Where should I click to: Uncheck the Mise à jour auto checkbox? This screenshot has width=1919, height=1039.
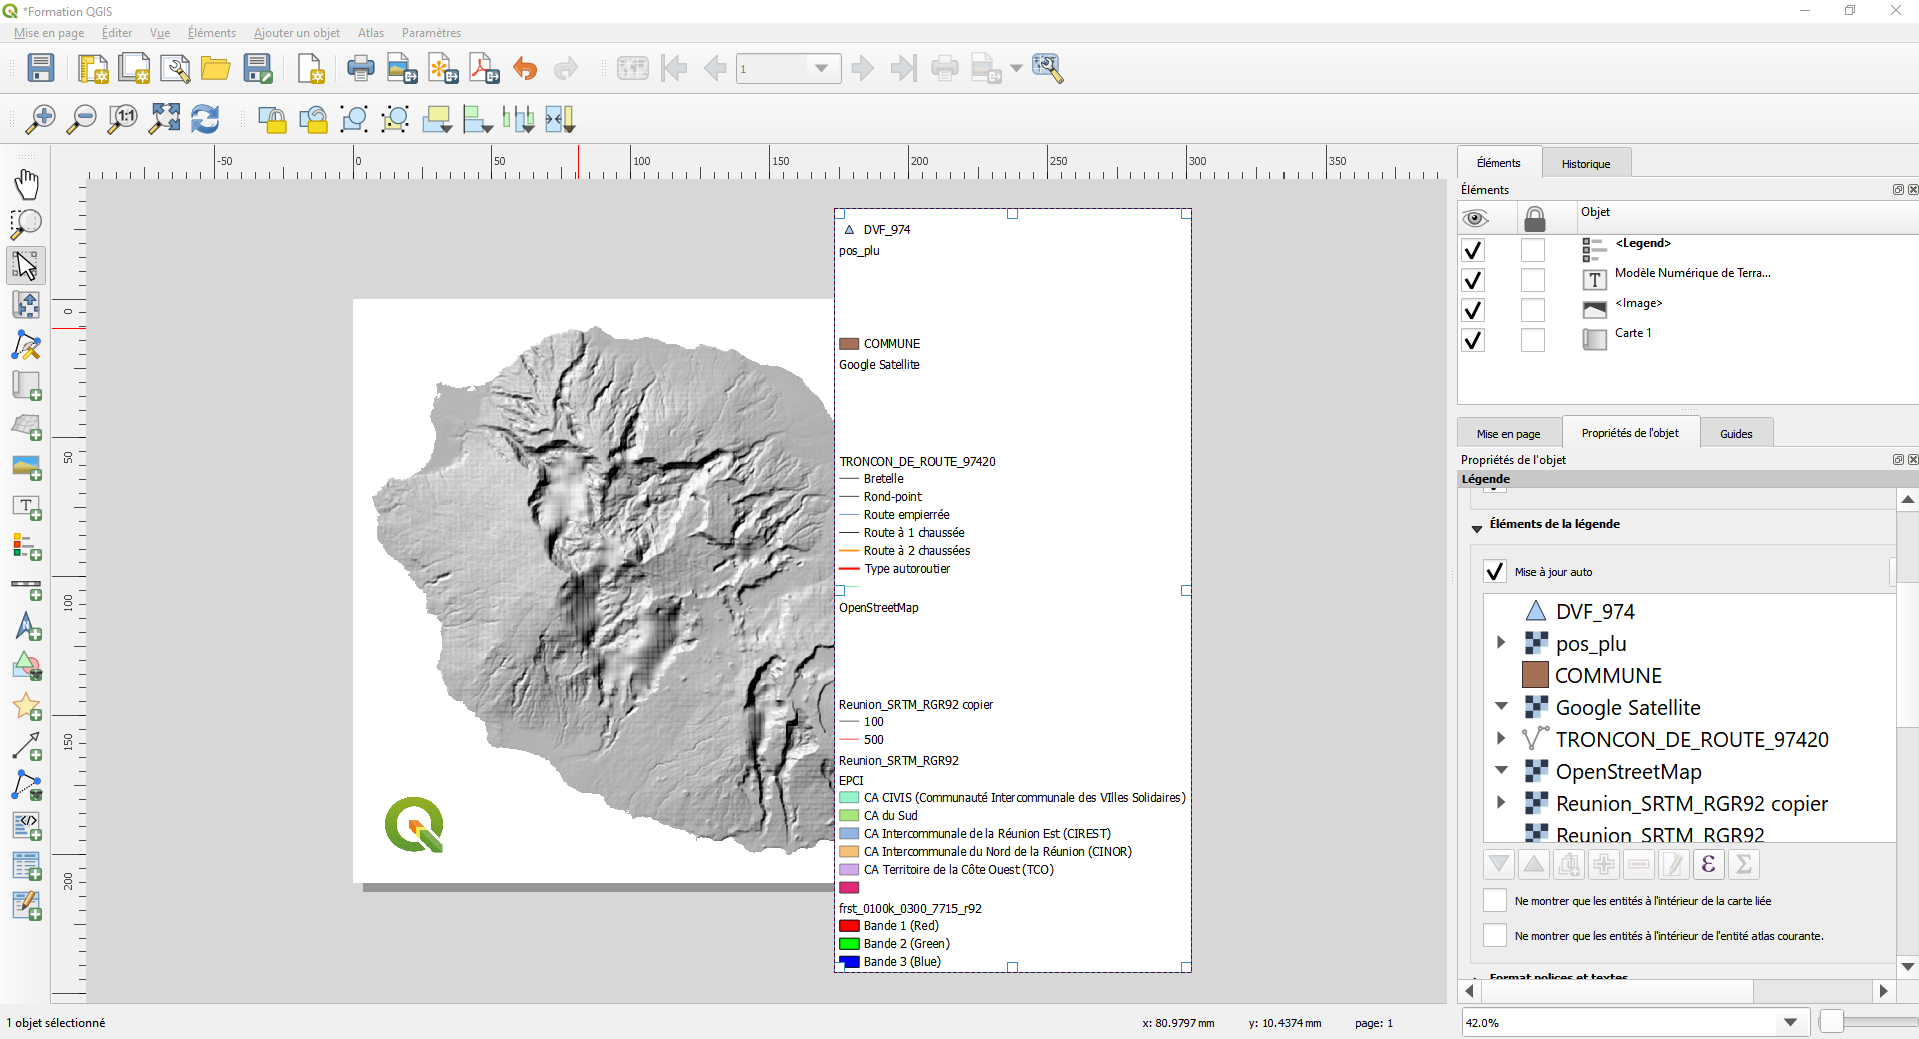click(1494, 571)
